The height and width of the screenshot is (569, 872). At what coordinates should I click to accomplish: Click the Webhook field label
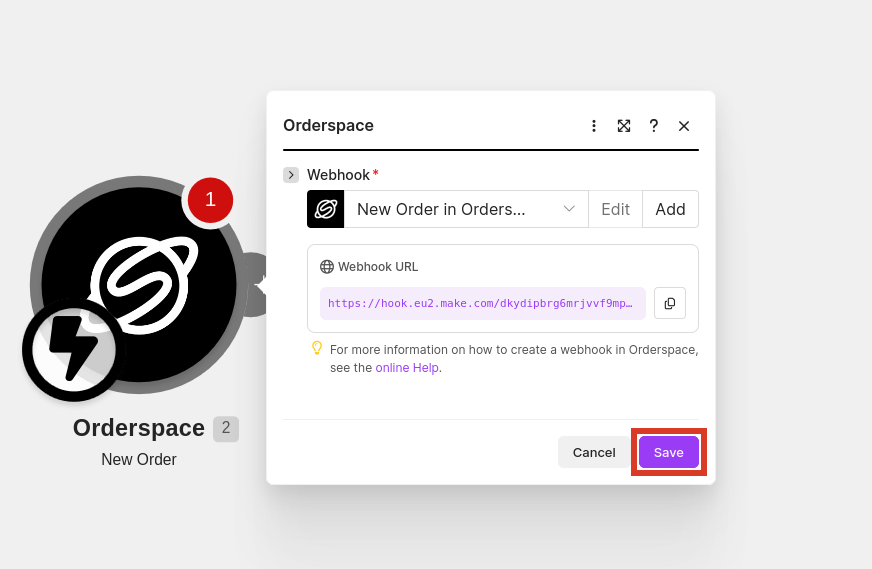(338, 175)
